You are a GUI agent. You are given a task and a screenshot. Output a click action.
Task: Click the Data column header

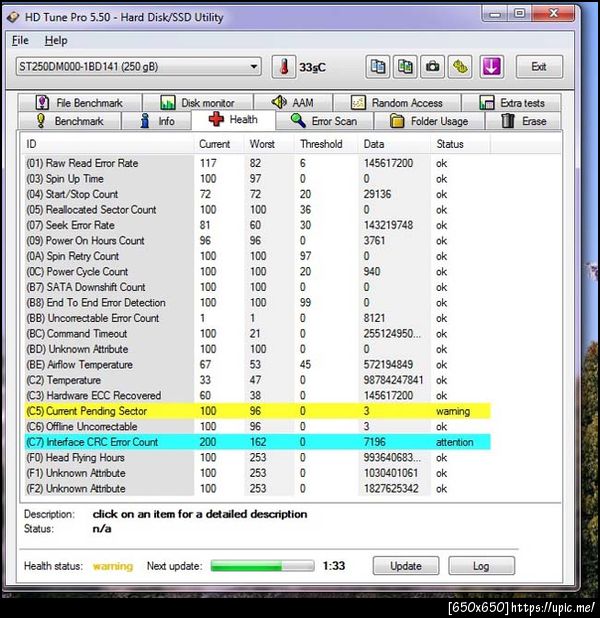click(394, 144)
